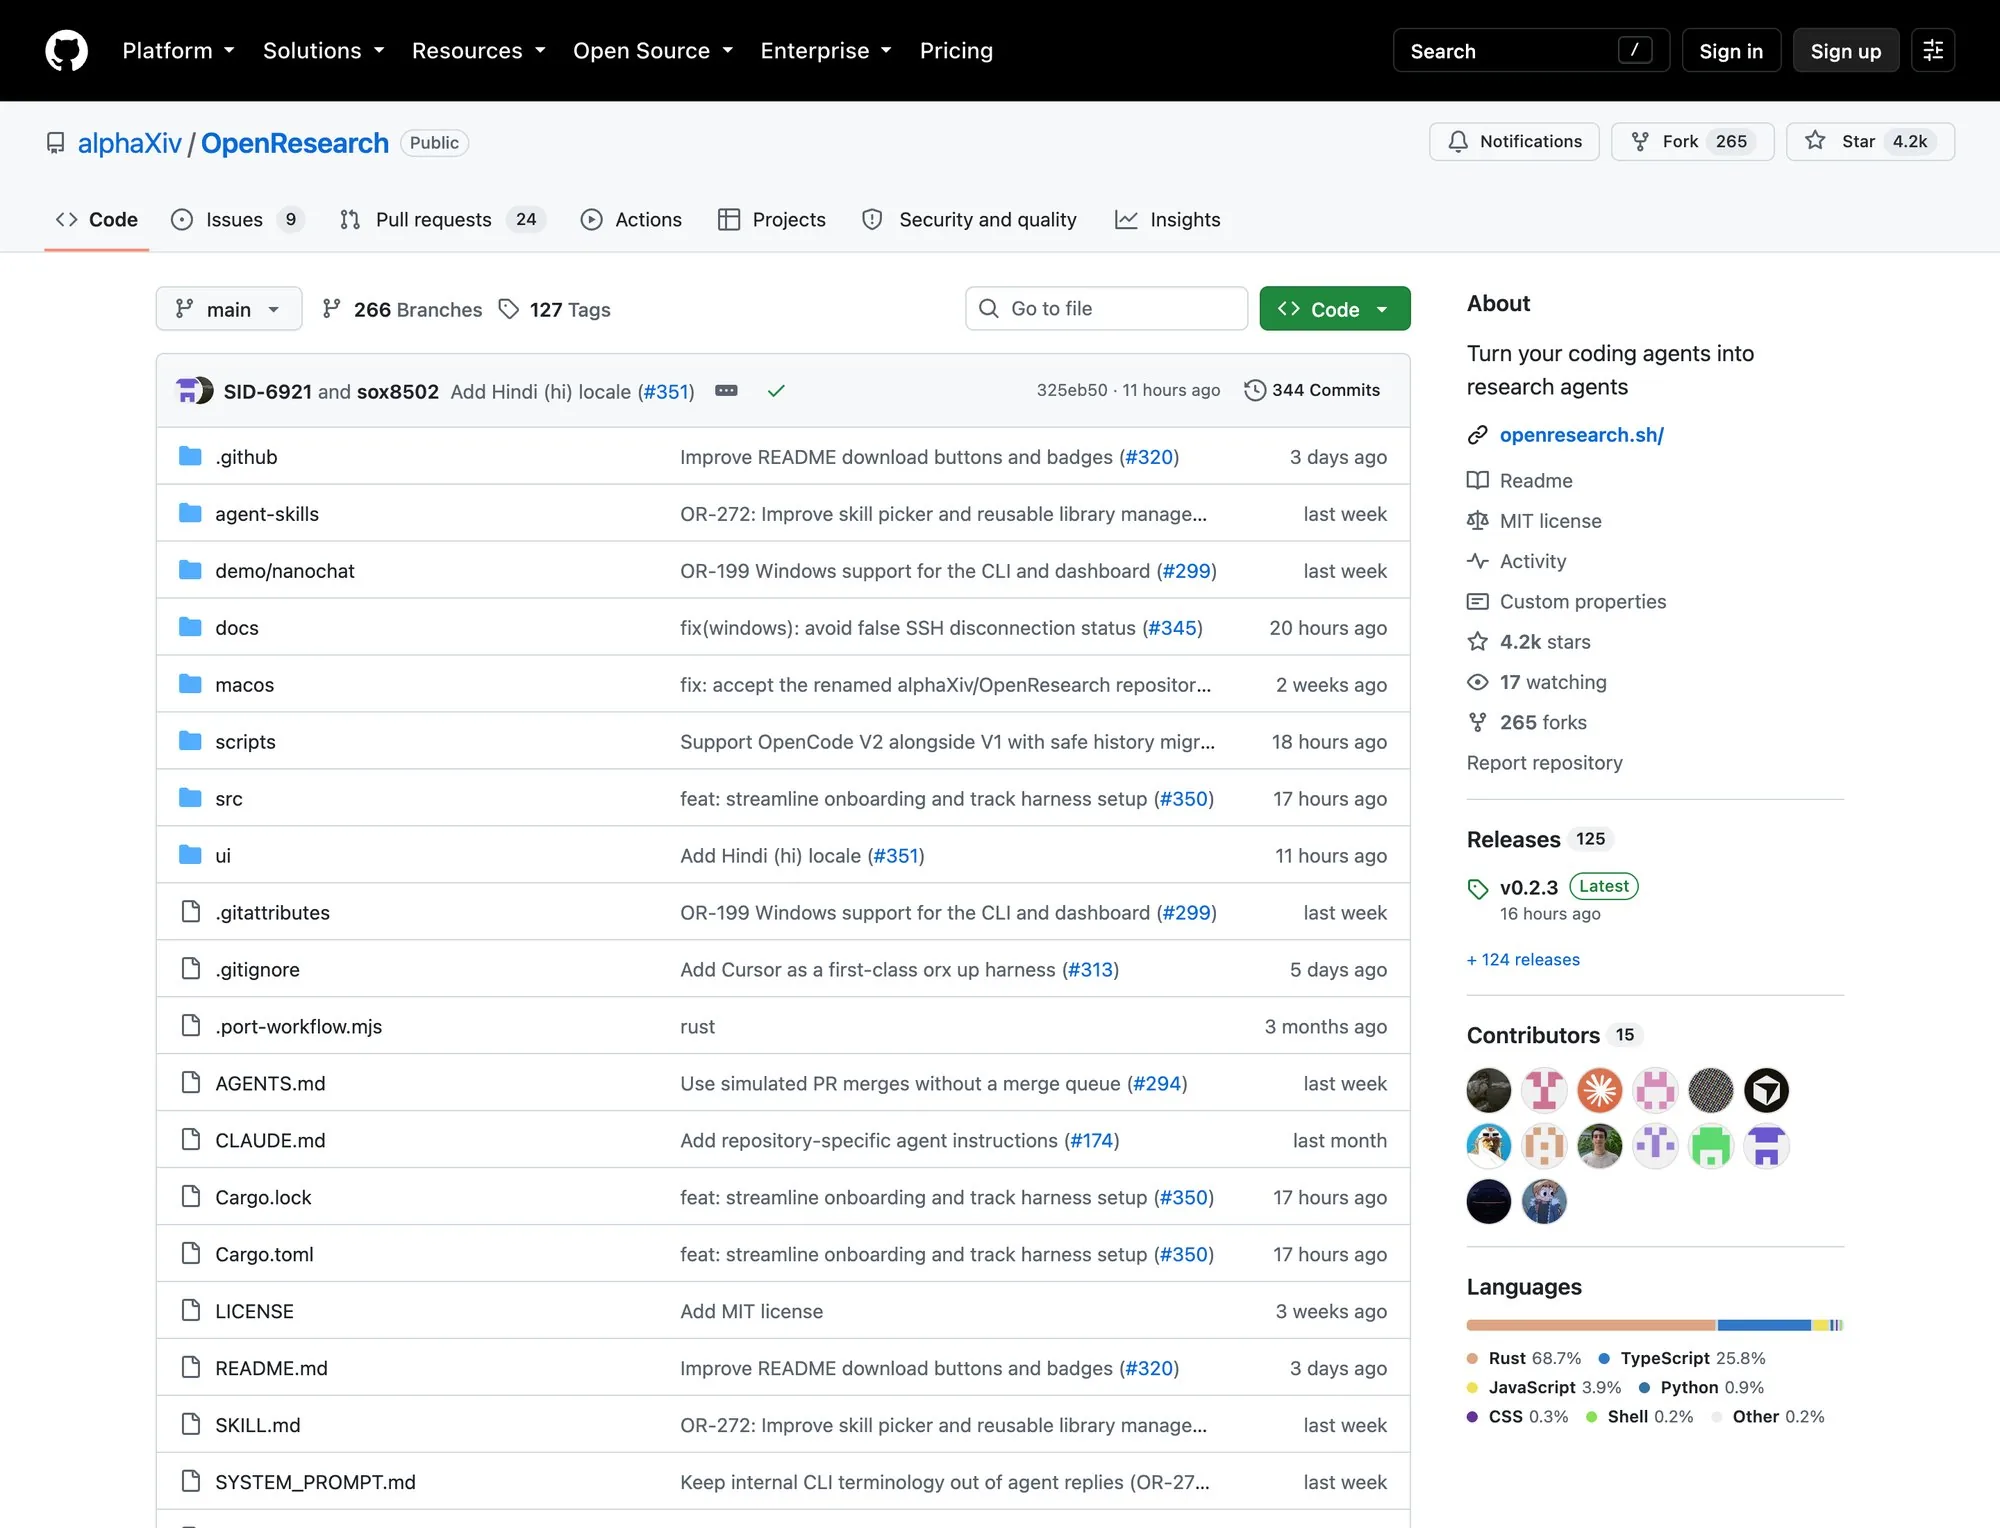Viewport: 2000px width, 1528px height.
Task: Click the TypeScript segment of the languages bar
Action: [x=1764, y=1325]
